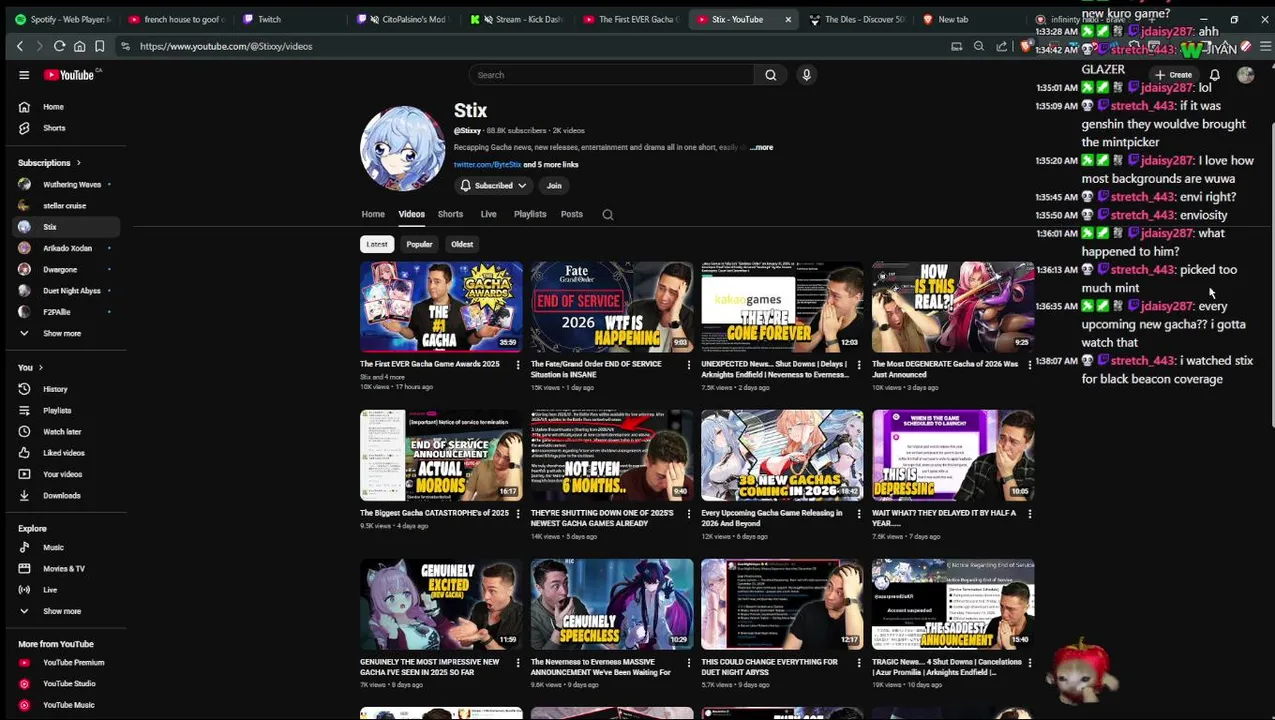The height and width of the screenshot is (720, 1275).
Task: Play Biggest Gacha CATASTROPHE's of 2025 thumbnail
Action: [x=441, y=455]
